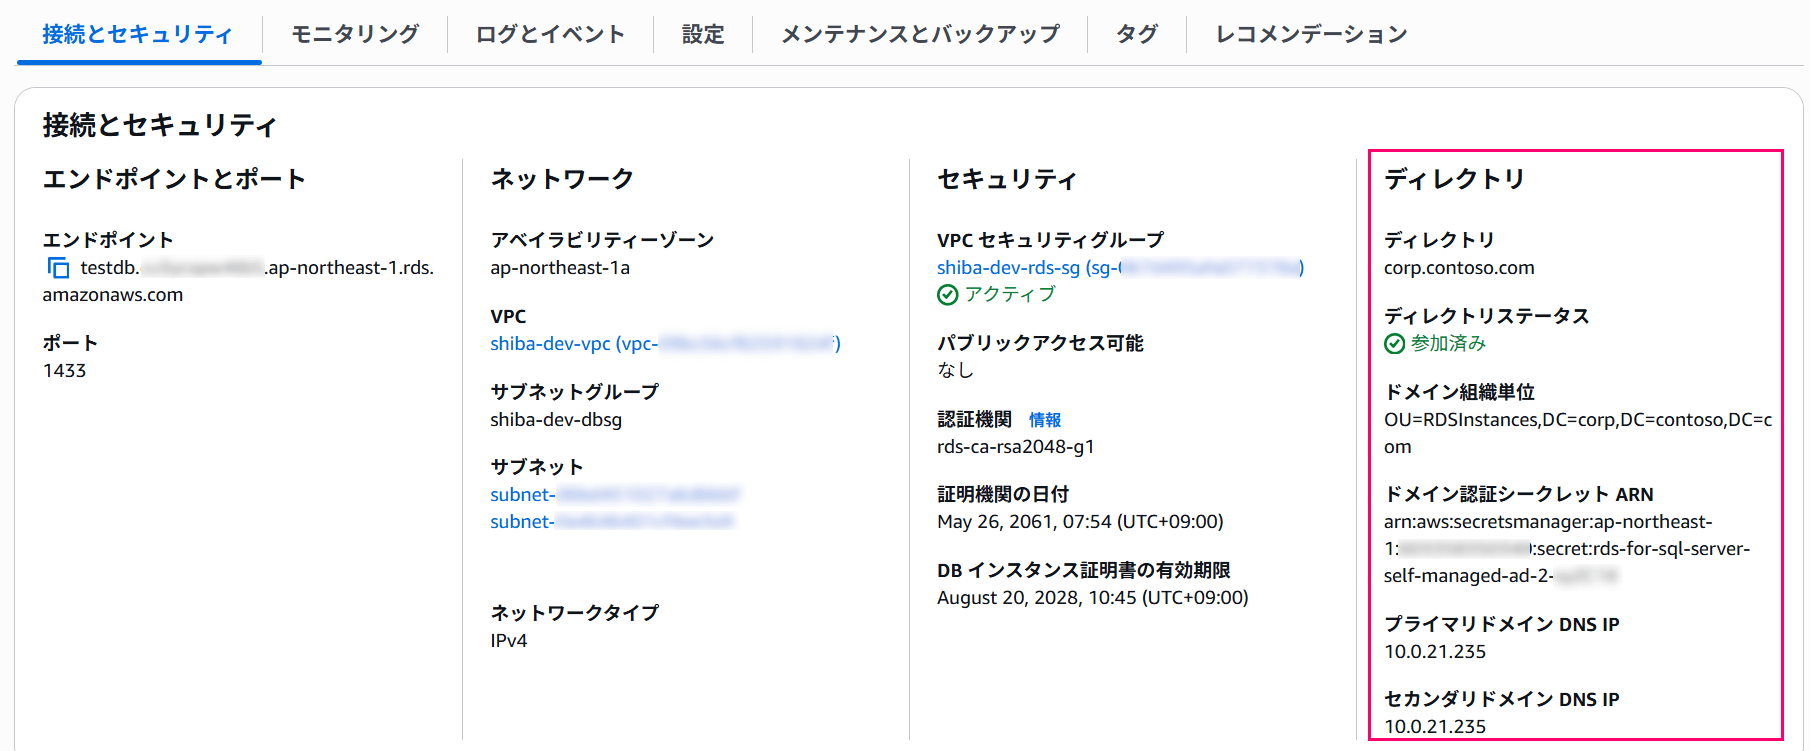Click the エンドポイントとポート heading
The width and height of the screenshot is (1810, 751).
(174, 179)
